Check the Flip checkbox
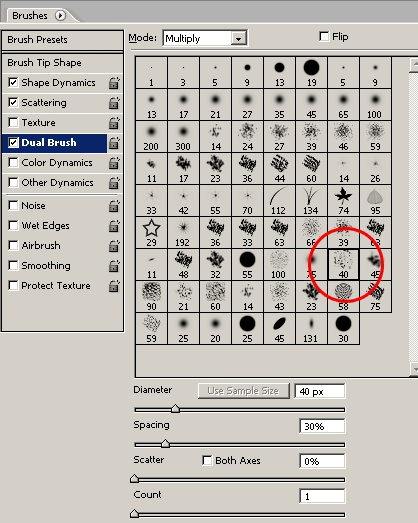Image resolution: width=418 pixels, height=523 pixels. 324,36
